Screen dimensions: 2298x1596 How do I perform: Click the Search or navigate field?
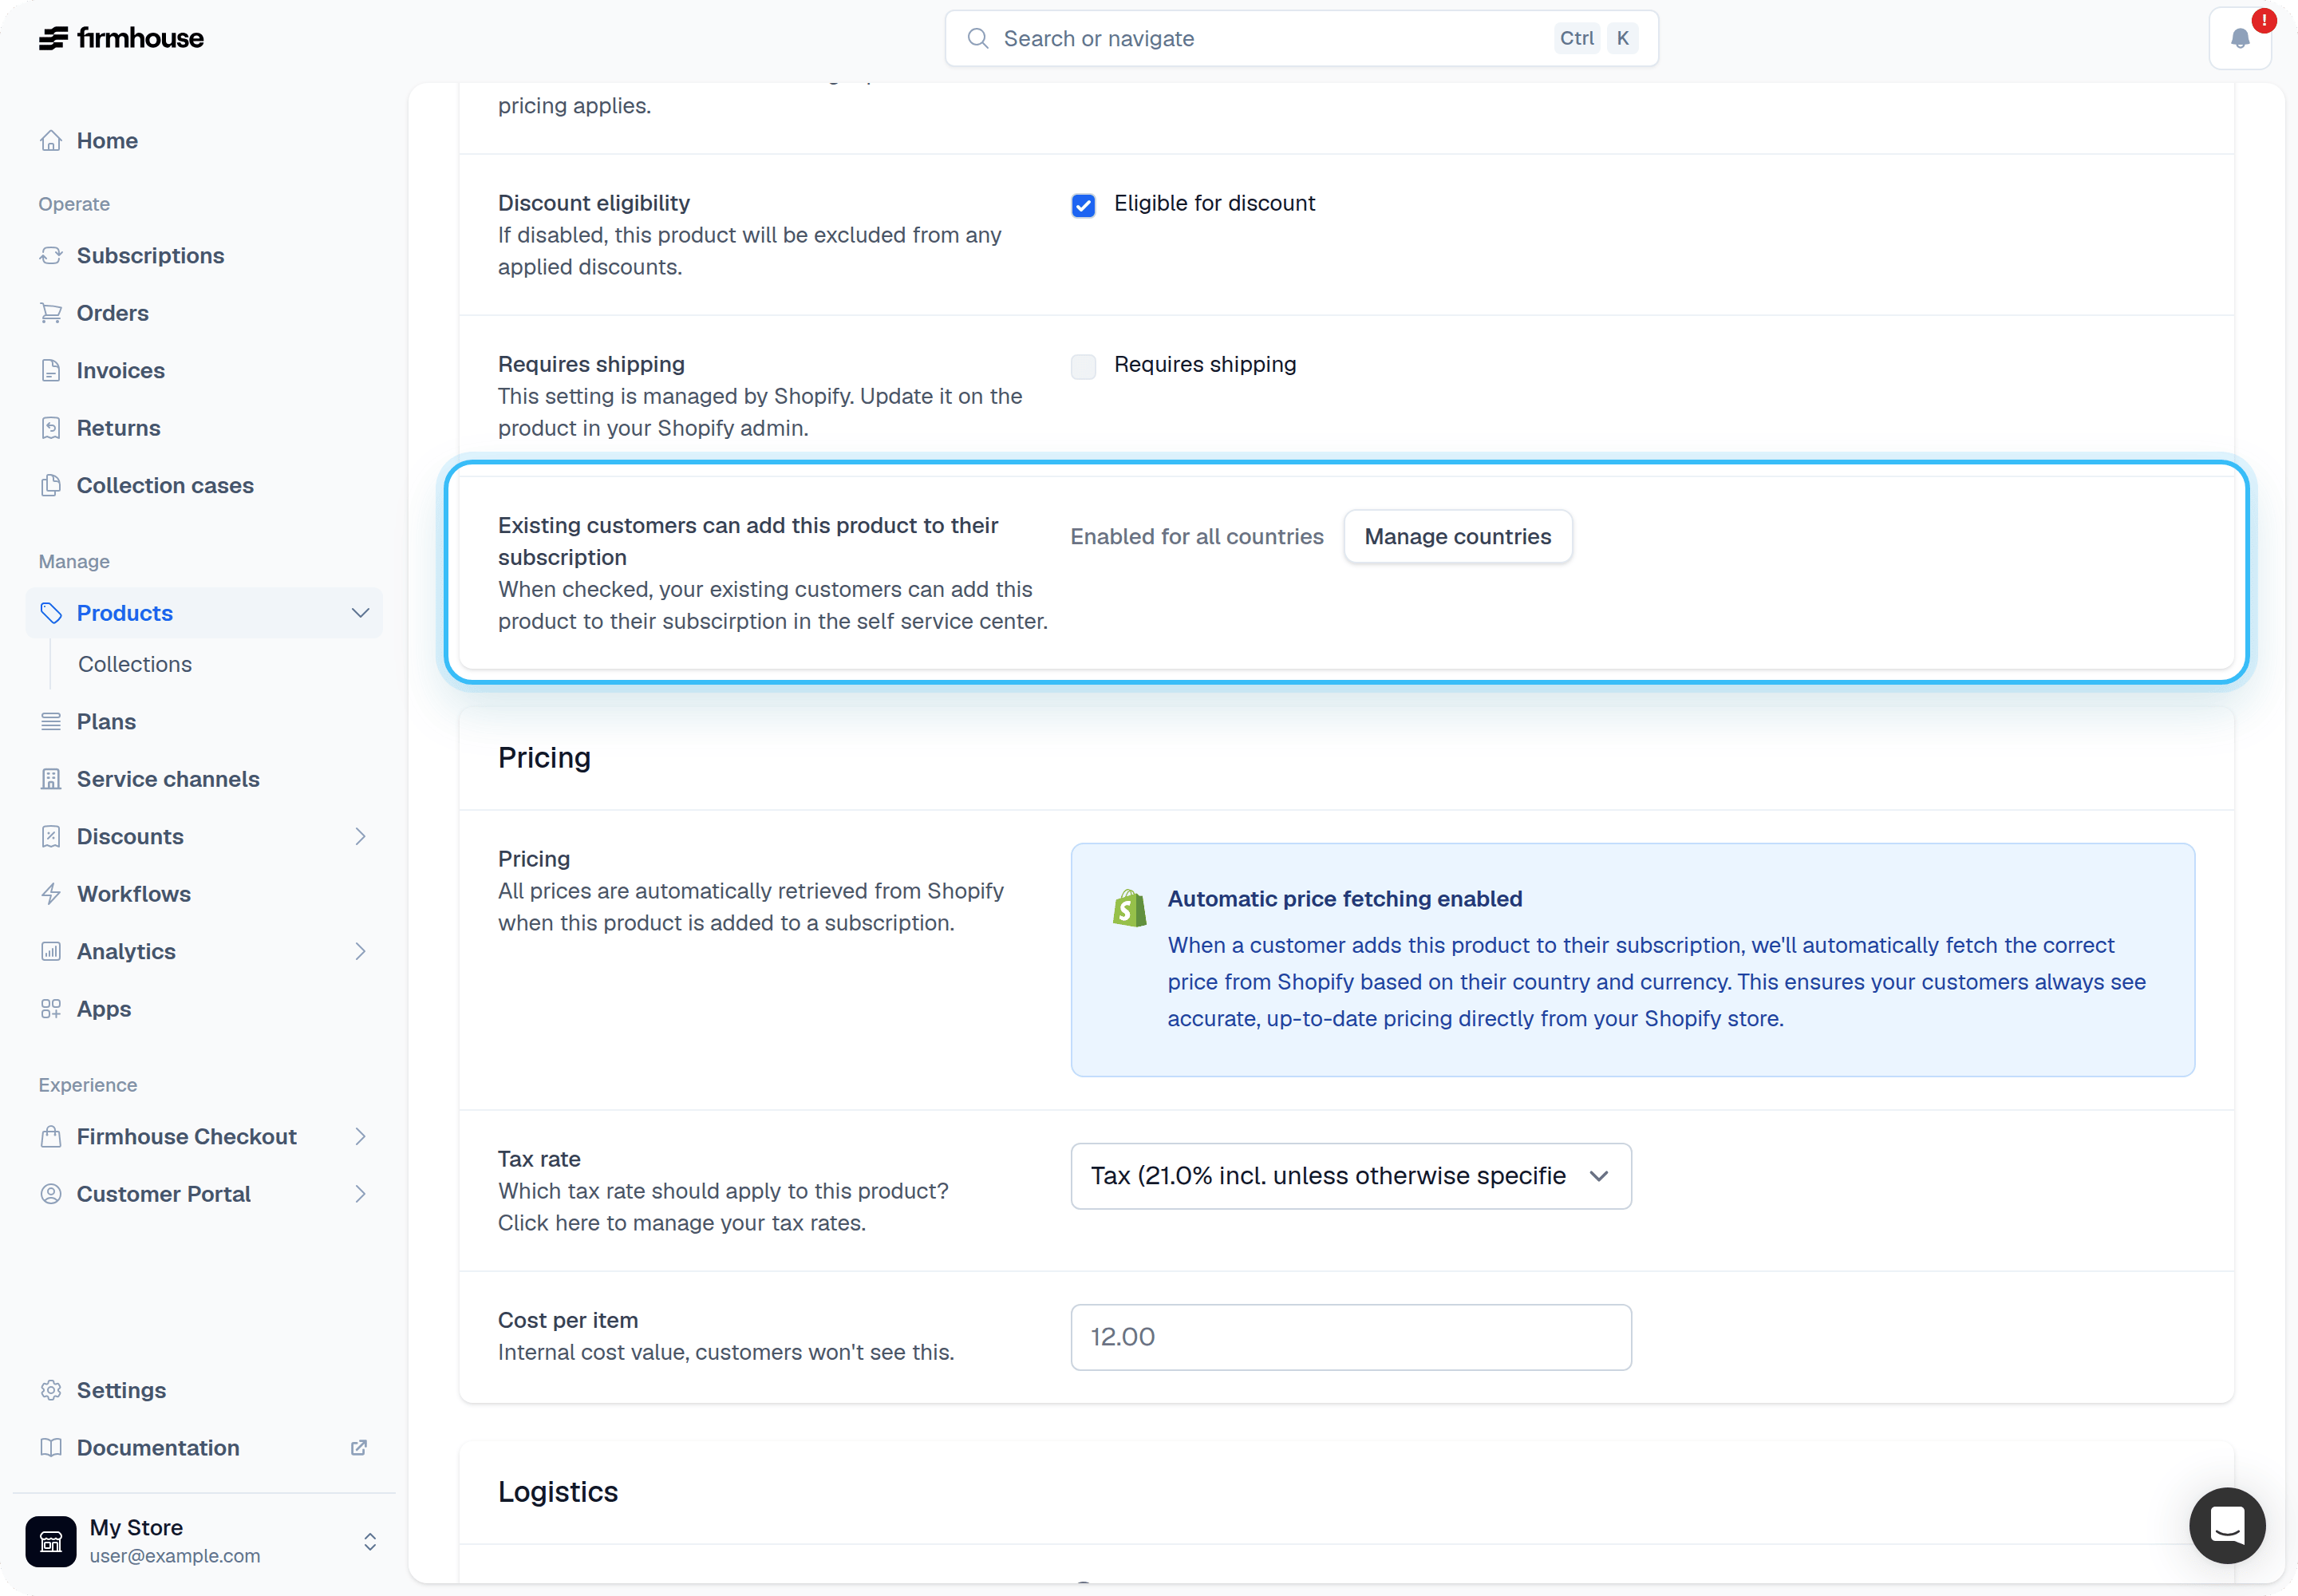tap(1302, 39)
